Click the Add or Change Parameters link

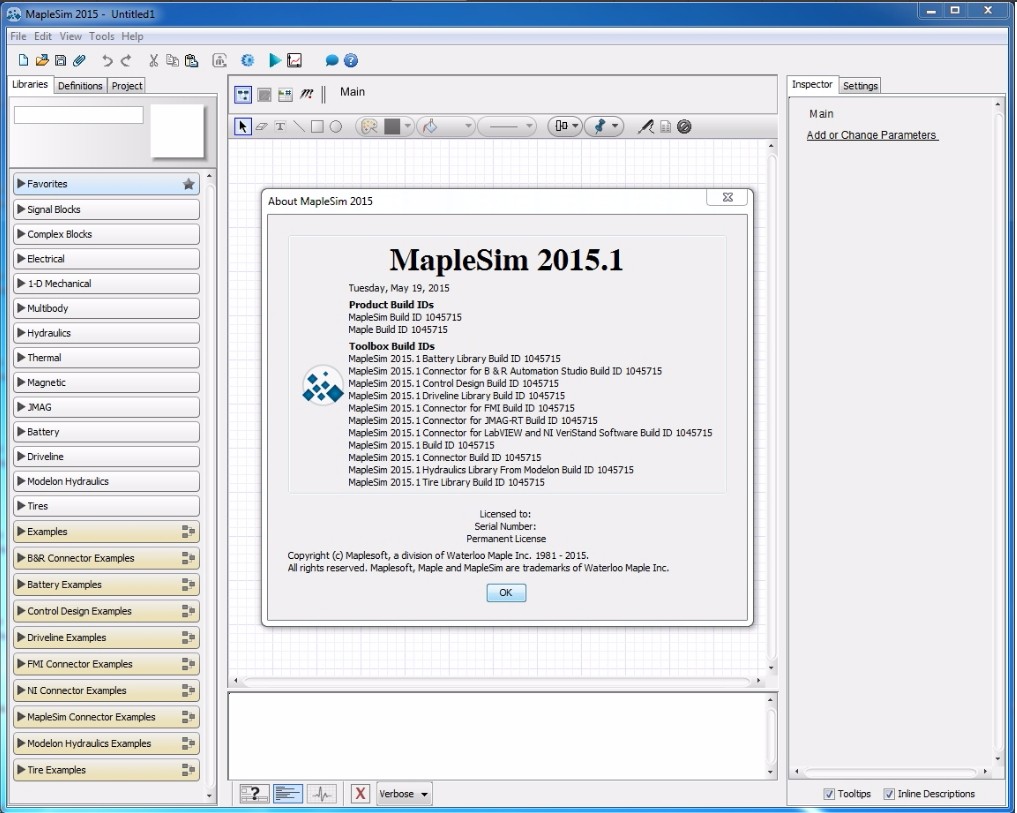870,135
